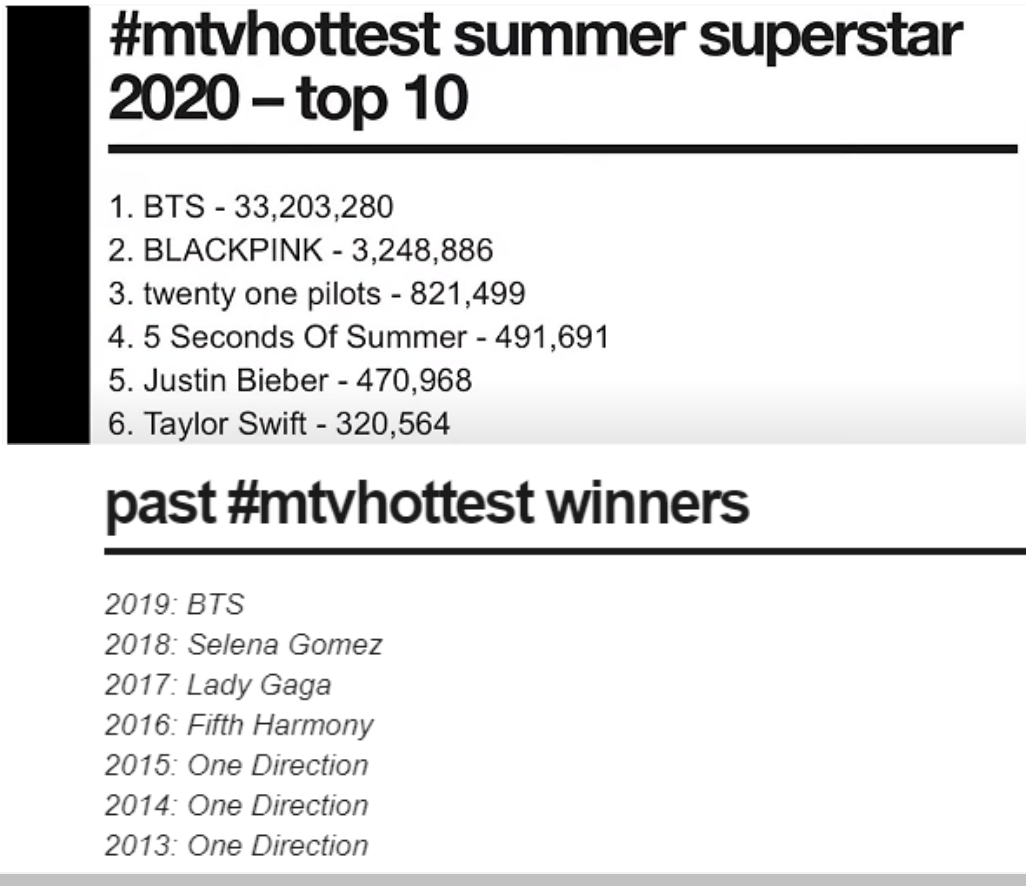Image resolution: width=1026 pixels, height=886 pixels.
Task: Select the Justin Bieber ranking entry
Action: pyautogui.click(x=289, y=381)
